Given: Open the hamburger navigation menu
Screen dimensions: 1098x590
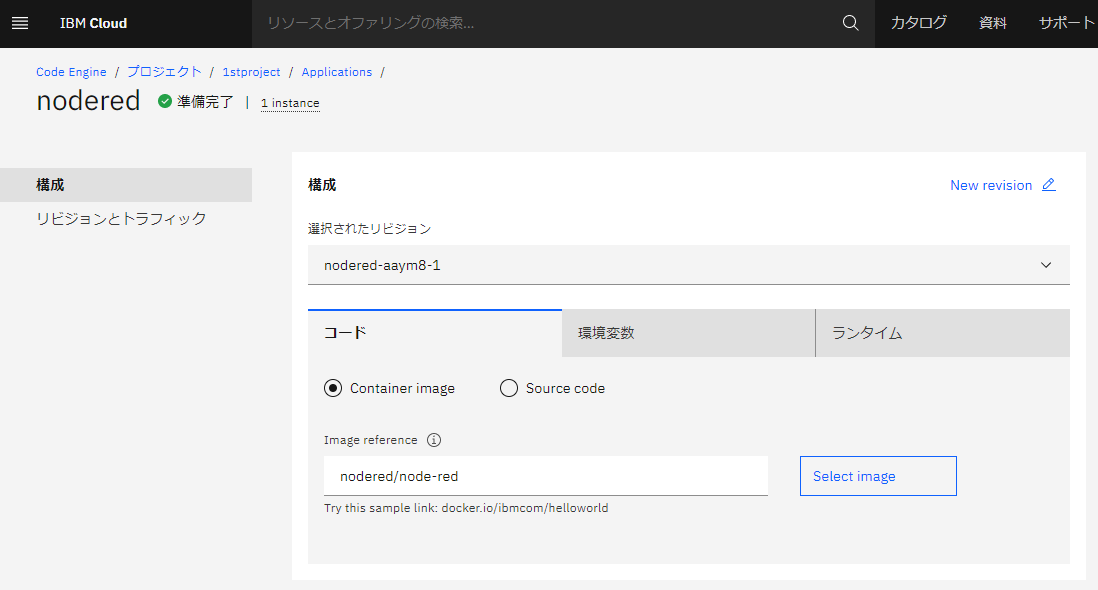Looking at the screenshot, I should 20,23.
